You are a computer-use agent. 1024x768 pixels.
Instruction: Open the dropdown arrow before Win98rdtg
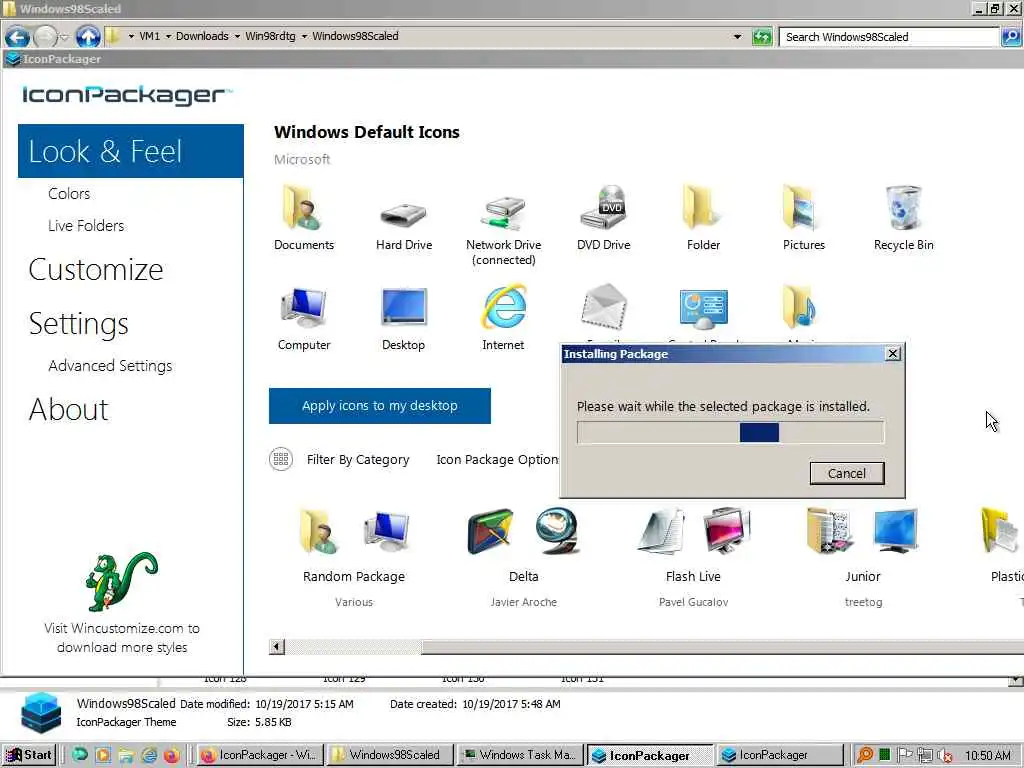pos(236,37)
